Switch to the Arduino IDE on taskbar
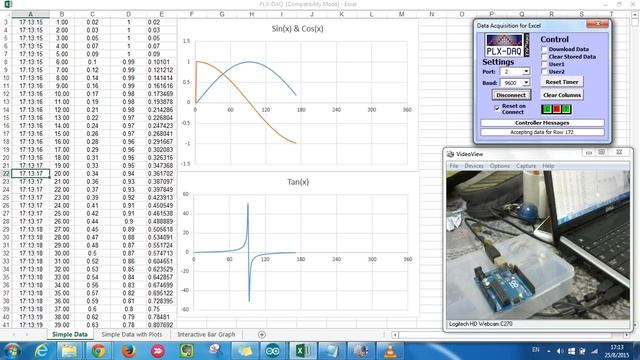 click(x=273, y=351)
